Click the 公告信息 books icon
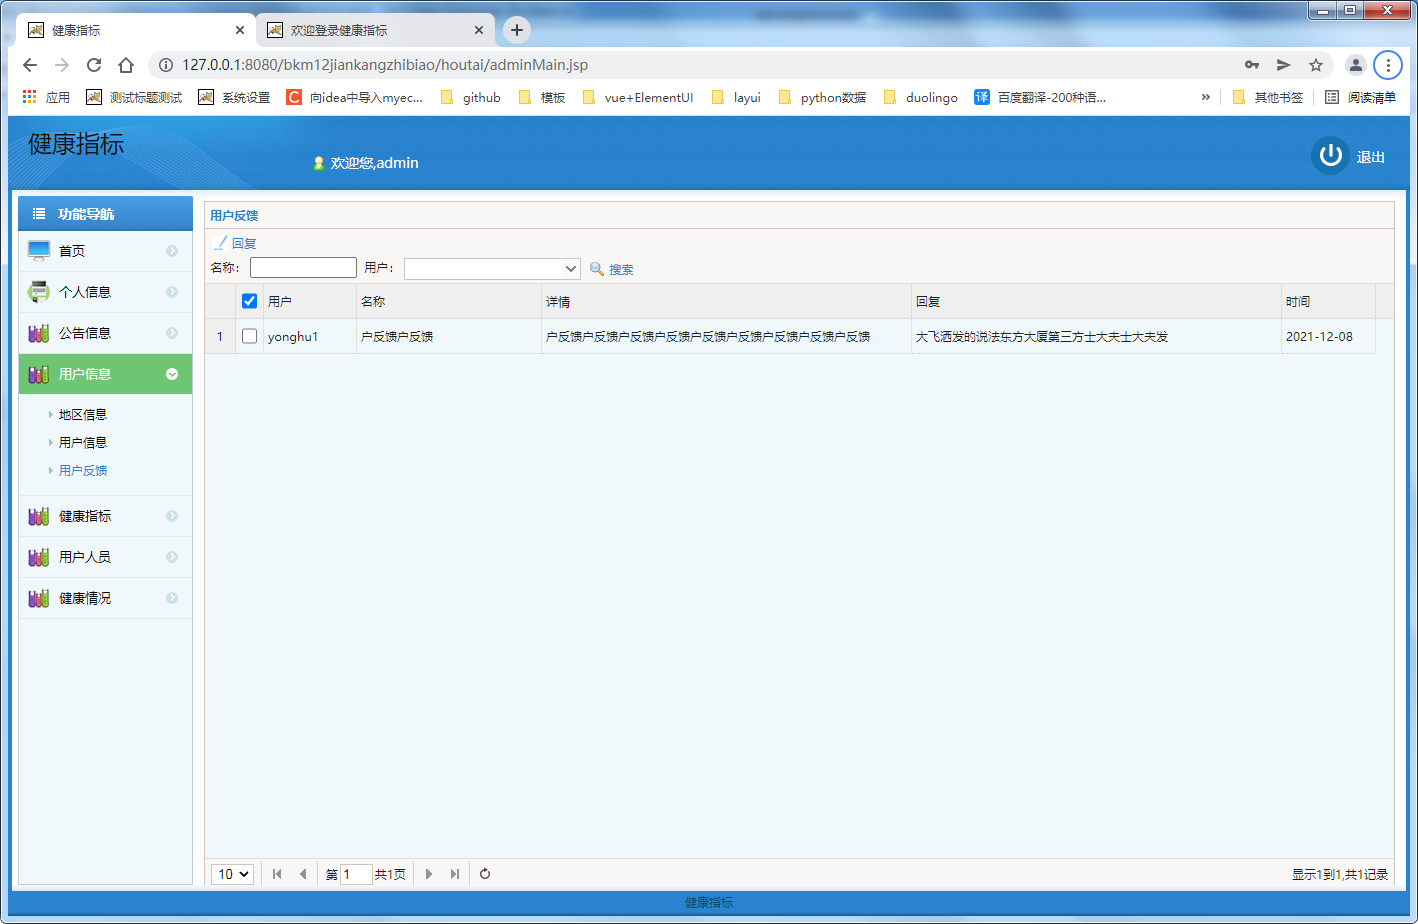The width and height of the screenshot is (1418, 924). pyautogui.click(x=39, y=333)
